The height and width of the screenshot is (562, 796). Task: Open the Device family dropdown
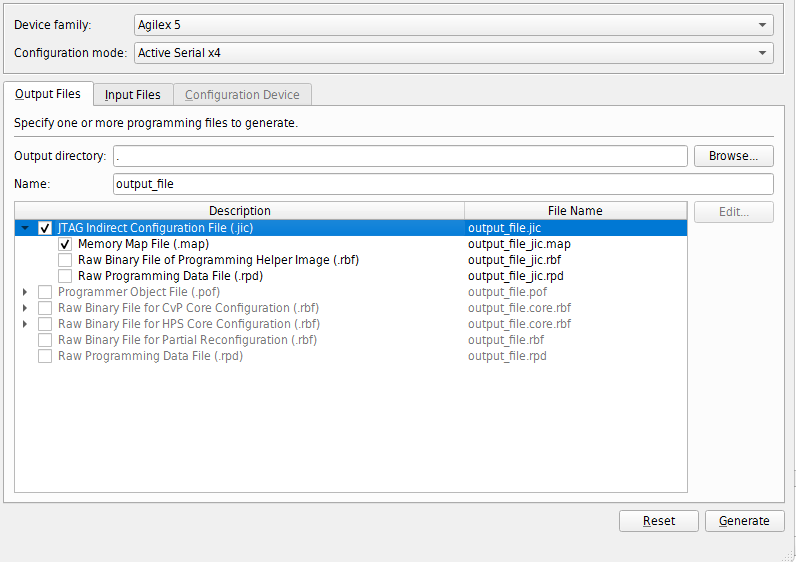(x=453, y=25)
